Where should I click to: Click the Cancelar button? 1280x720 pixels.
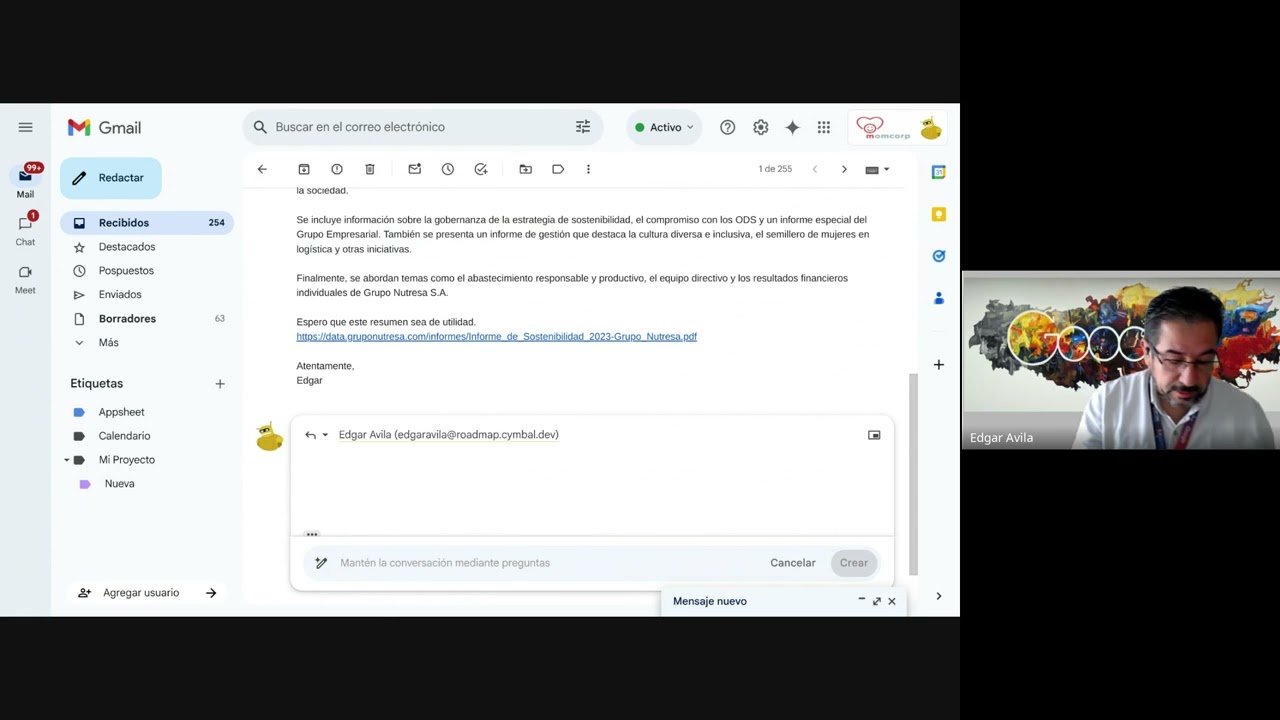793,563
